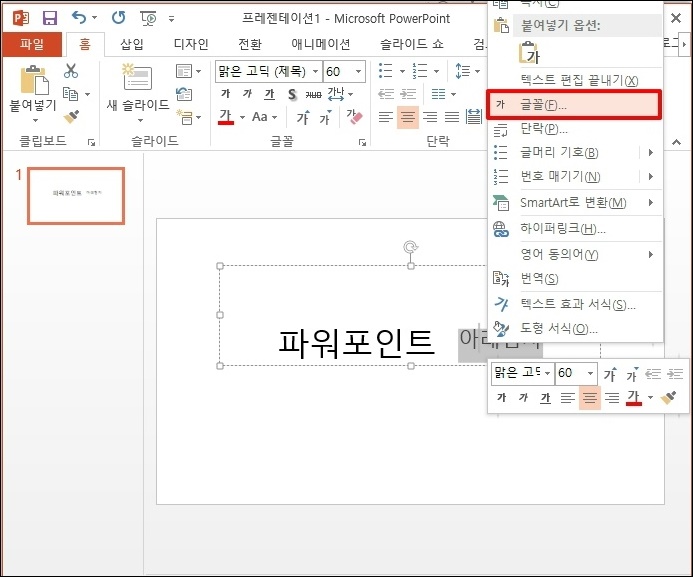Open ribbon font size 60 dropdown
The image size is (693, 577).
358,71
